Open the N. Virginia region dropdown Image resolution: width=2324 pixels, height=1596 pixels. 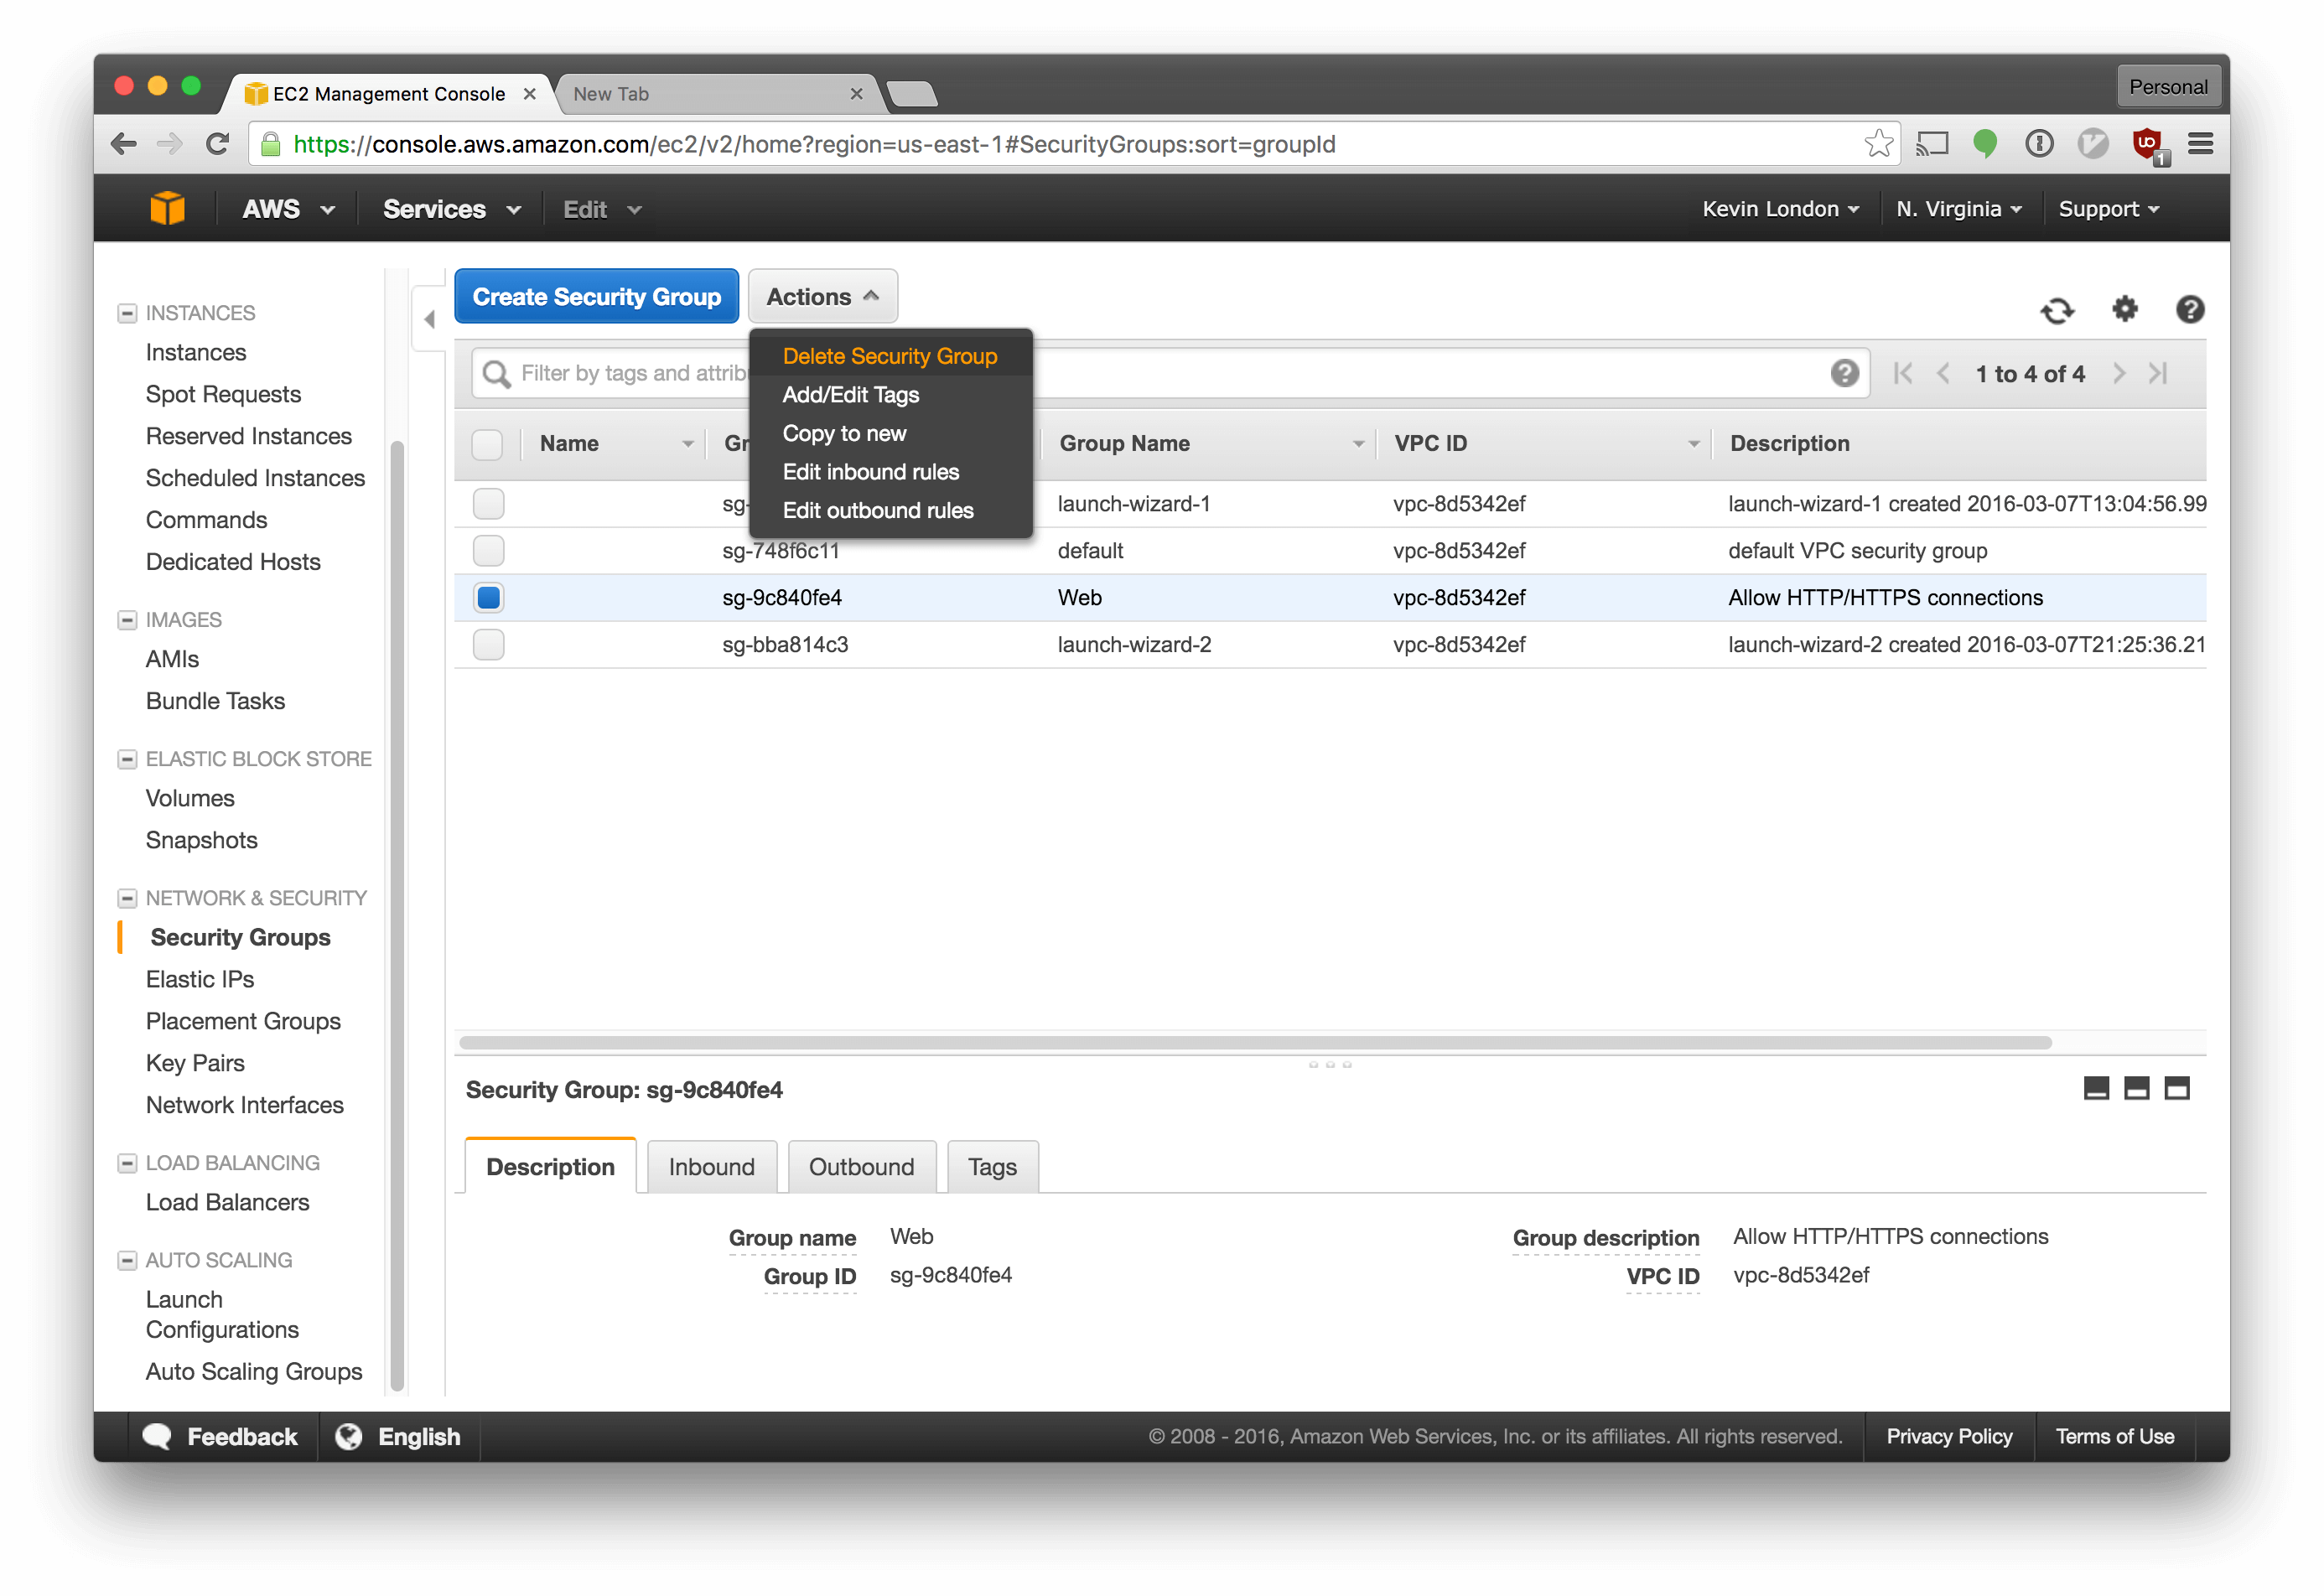click(1958, 209)
